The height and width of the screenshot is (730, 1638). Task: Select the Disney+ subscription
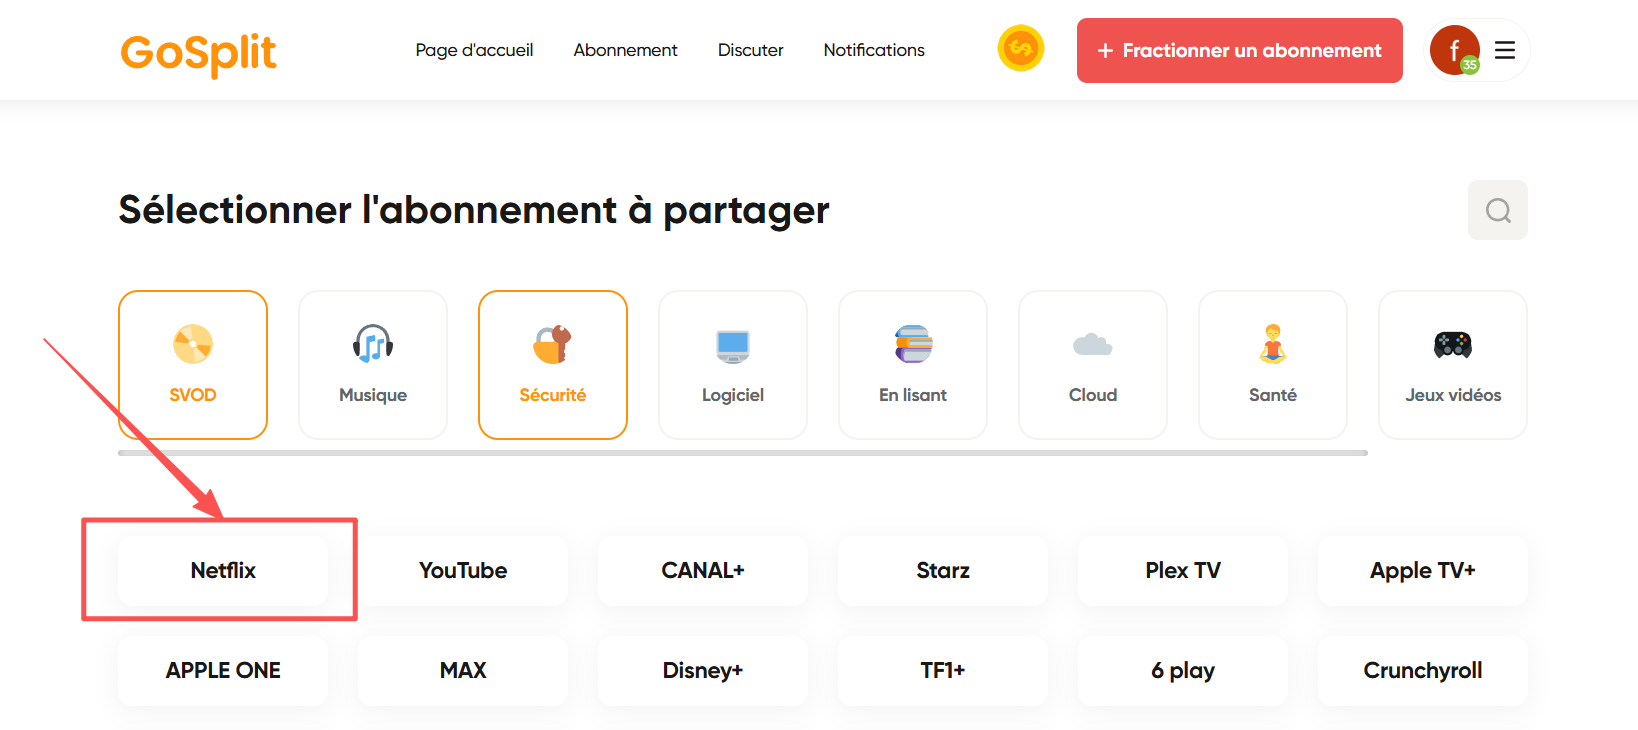click(703, 670)
